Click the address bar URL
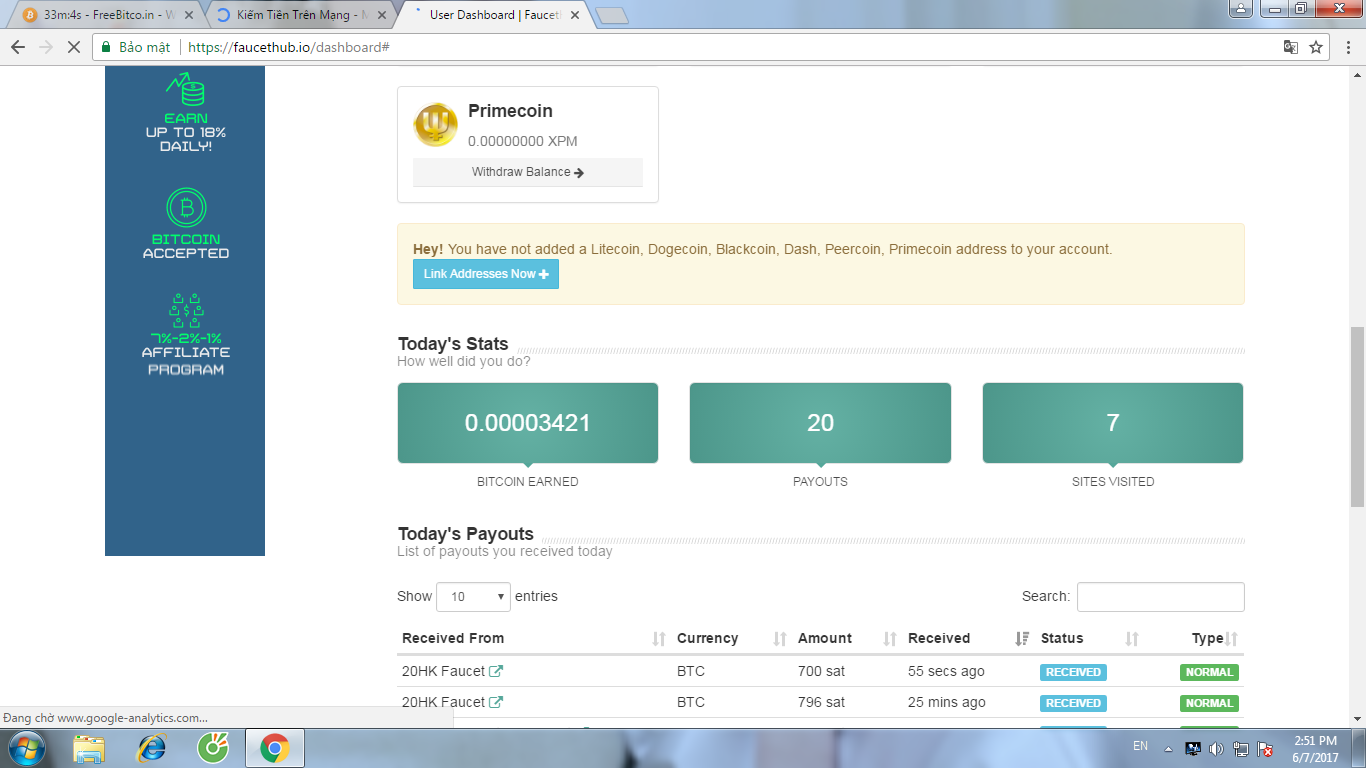The width and height of the screenshot is (1366, 768). click(288, 47)
